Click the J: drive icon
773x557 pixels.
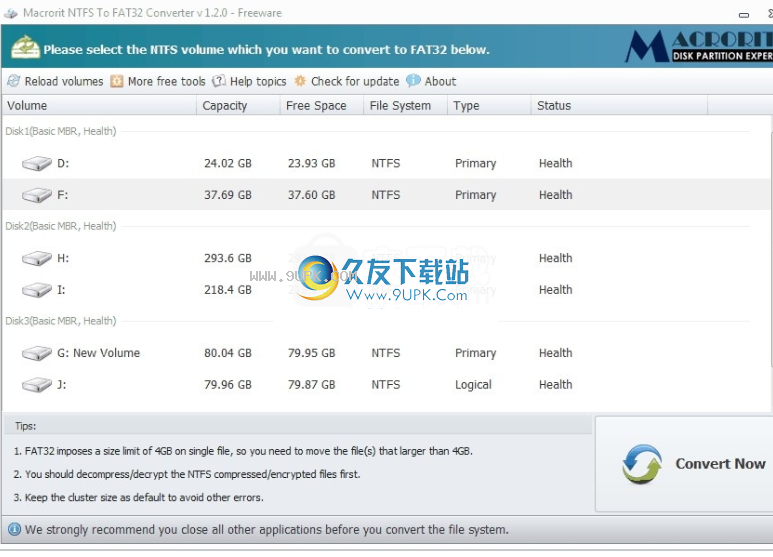coord(37,384)
